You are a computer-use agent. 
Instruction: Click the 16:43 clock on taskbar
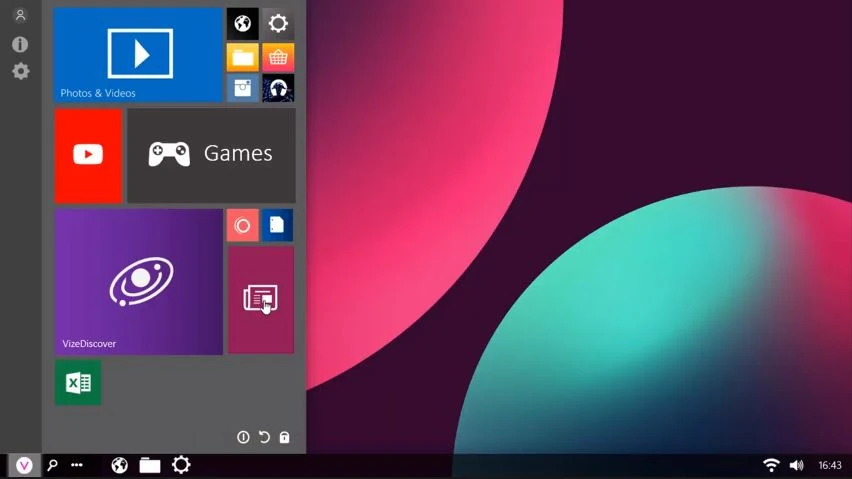coord(830,465)
